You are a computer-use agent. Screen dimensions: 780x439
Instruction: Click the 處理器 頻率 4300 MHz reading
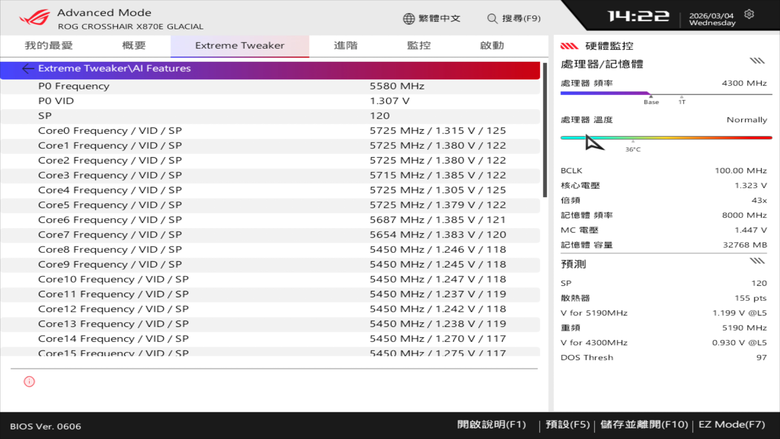(x=664, y=83)
